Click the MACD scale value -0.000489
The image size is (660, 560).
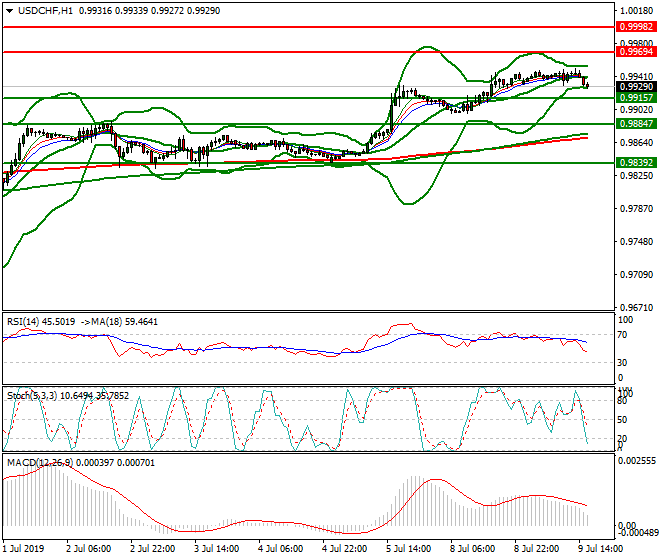637,533
